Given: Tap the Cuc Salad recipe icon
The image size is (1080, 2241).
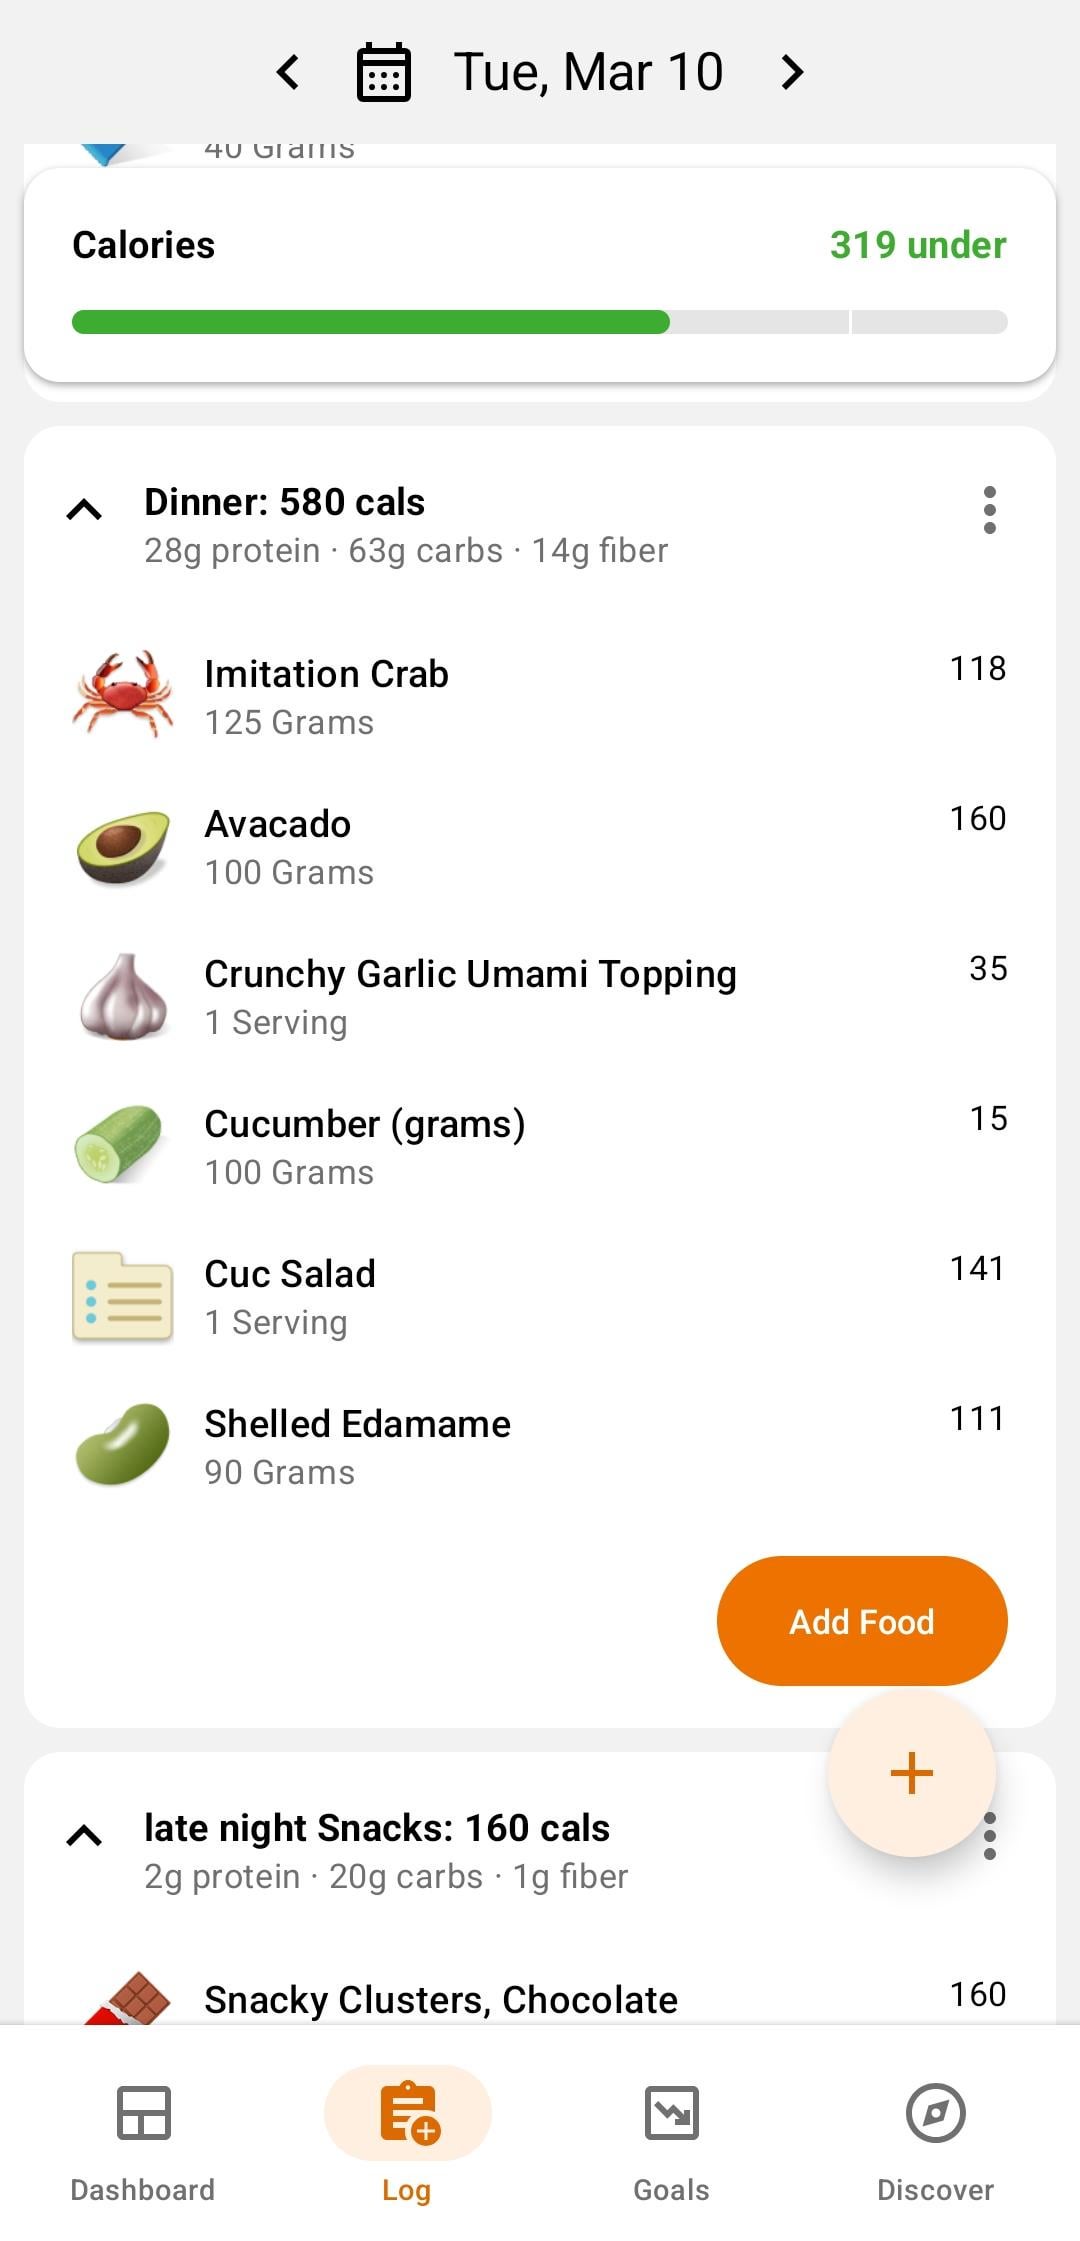Looking at the screenshot, I should [123, 1296].
